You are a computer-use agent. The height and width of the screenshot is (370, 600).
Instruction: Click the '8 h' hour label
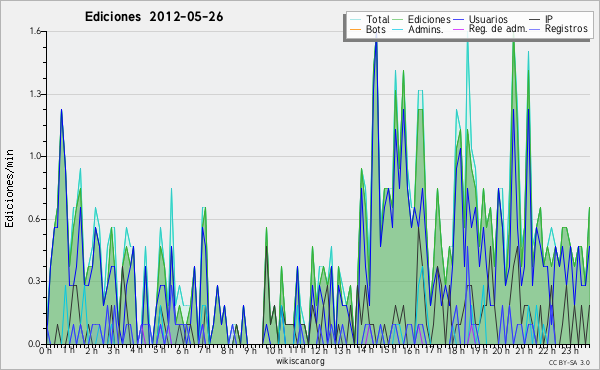click(227, 351)
